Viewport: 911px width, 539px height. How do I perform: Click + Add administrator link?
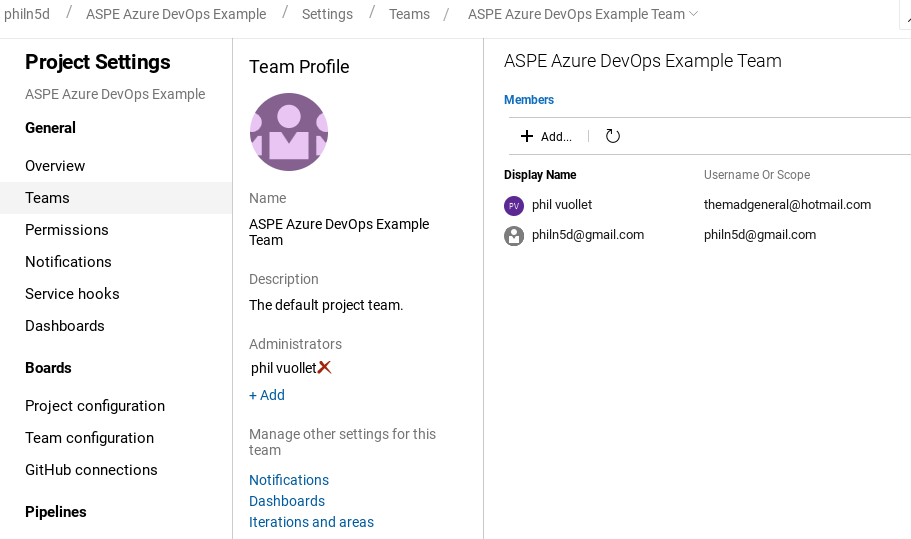267,395
